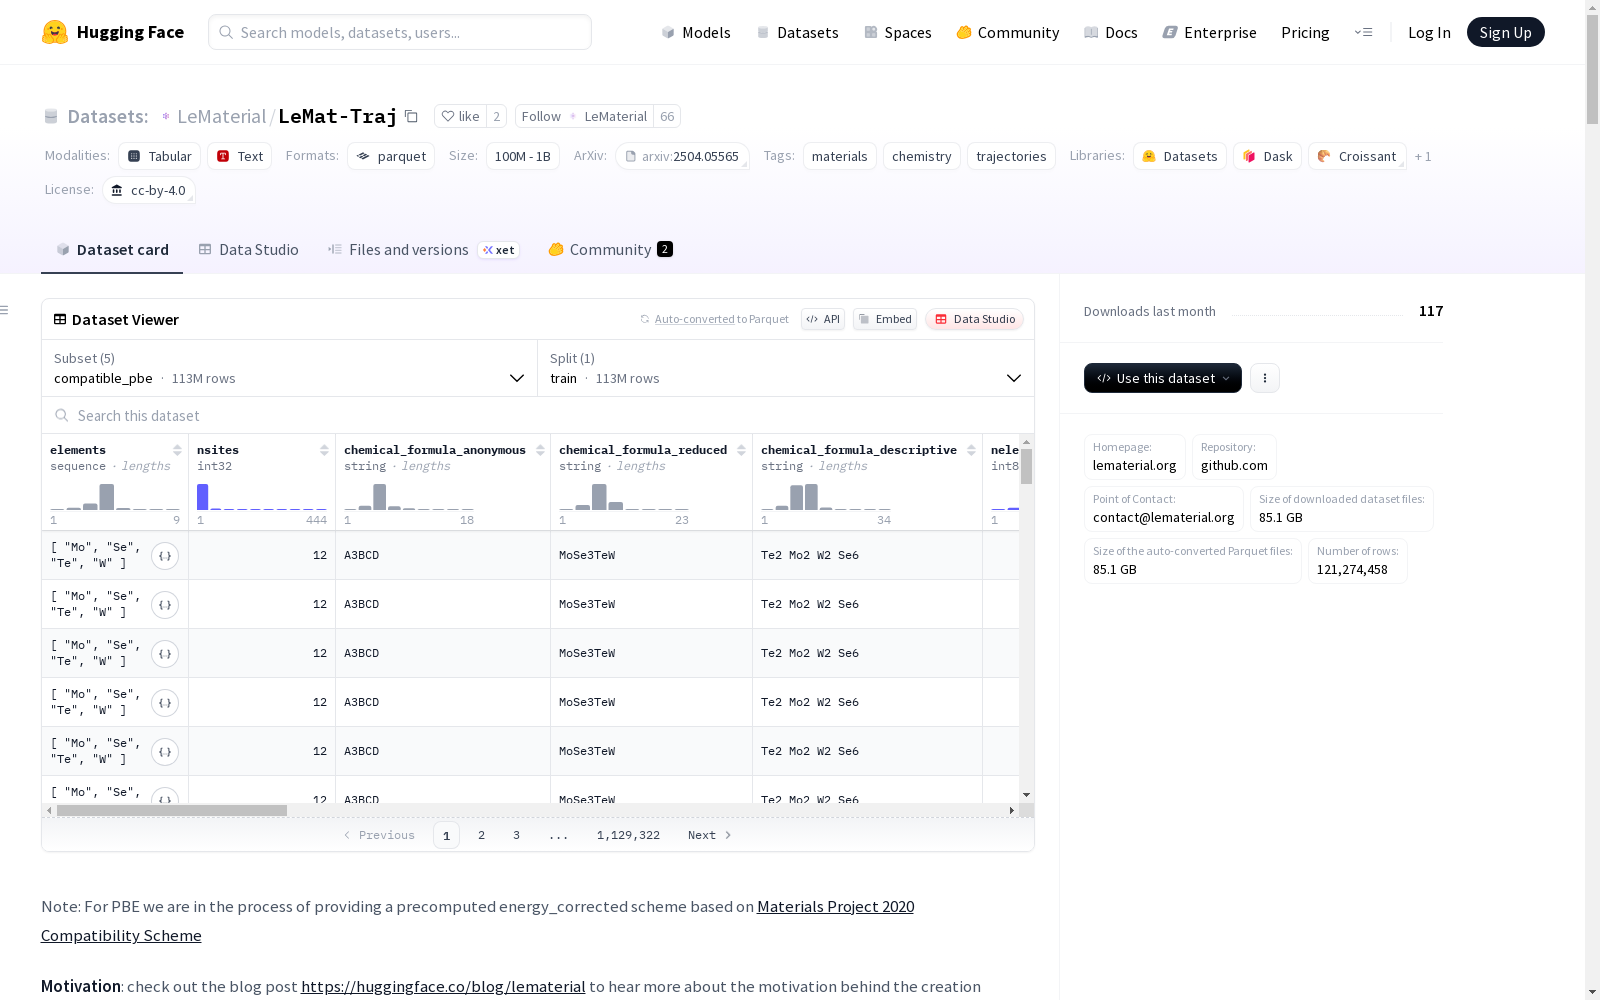Sort by chemical_formula_anonymous column
Image resolution: width=1600 pixels, height=1000 pixels.
540,450
